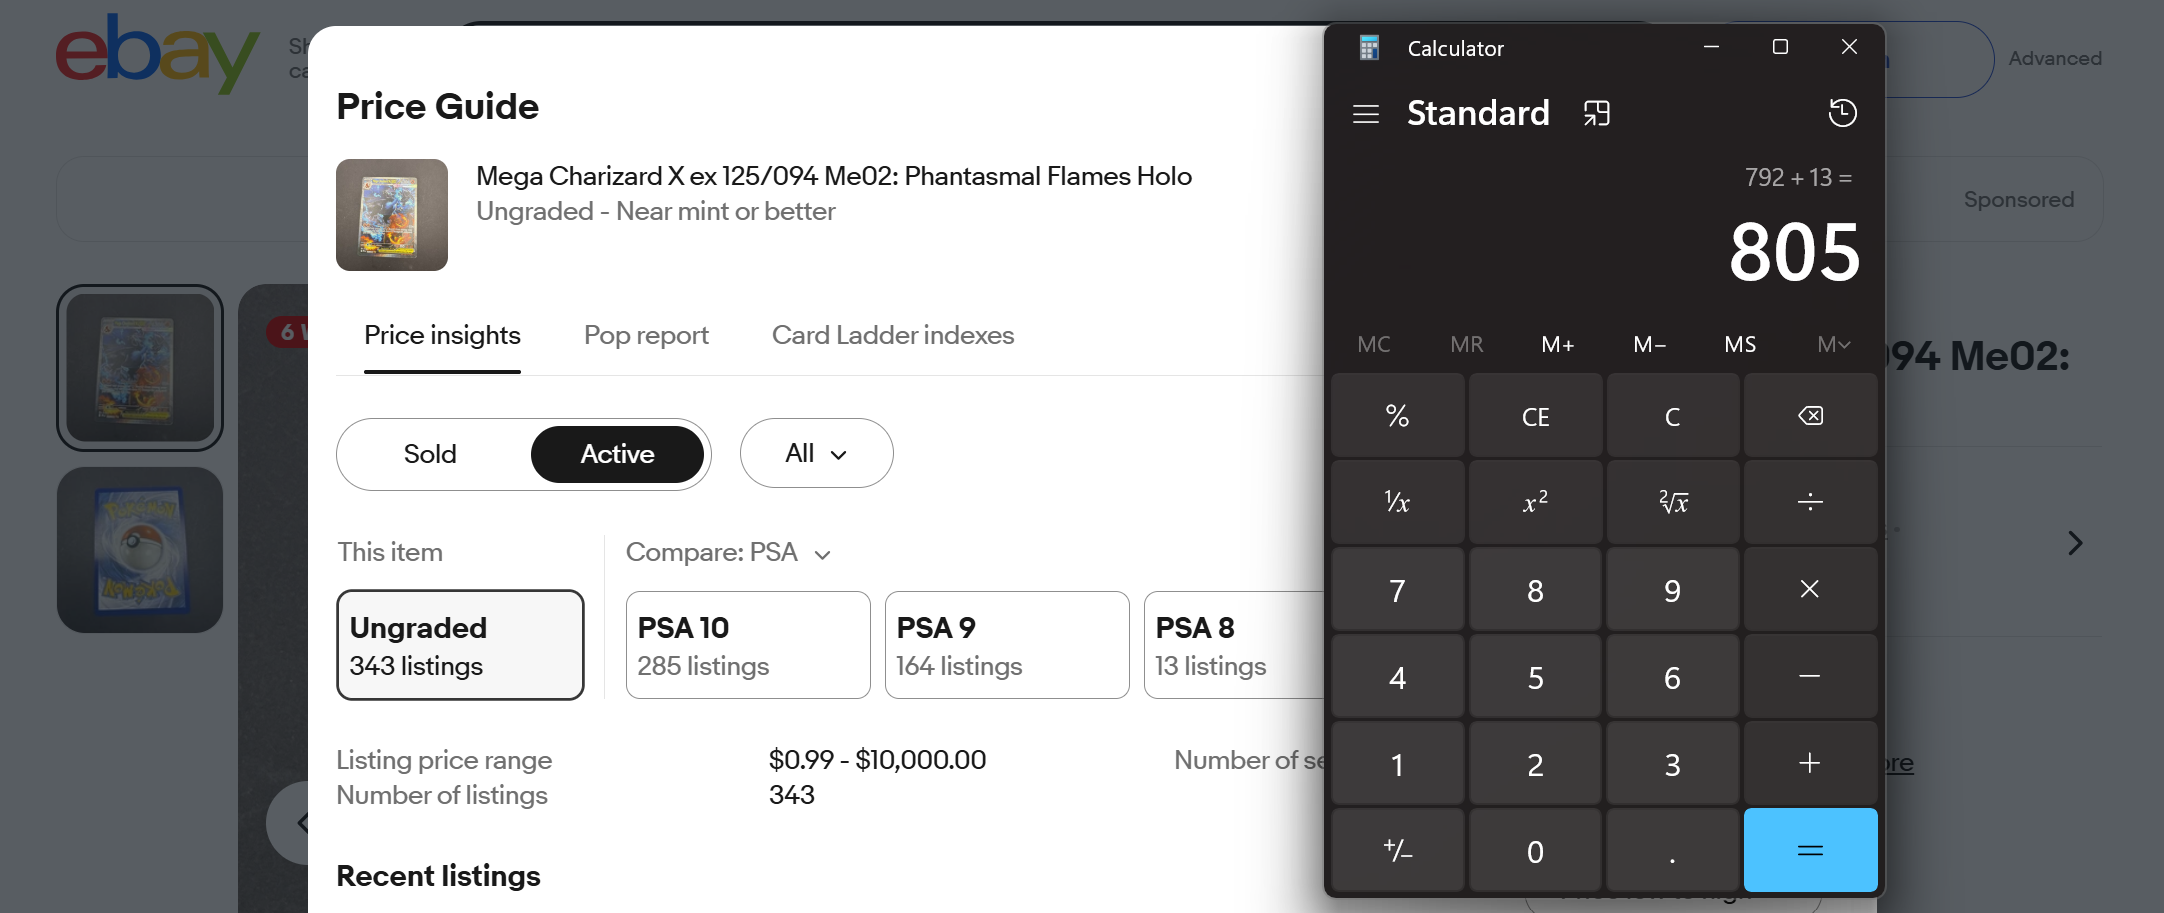
Task: Select the Ungraded listings card
Action: coord(460,645)
